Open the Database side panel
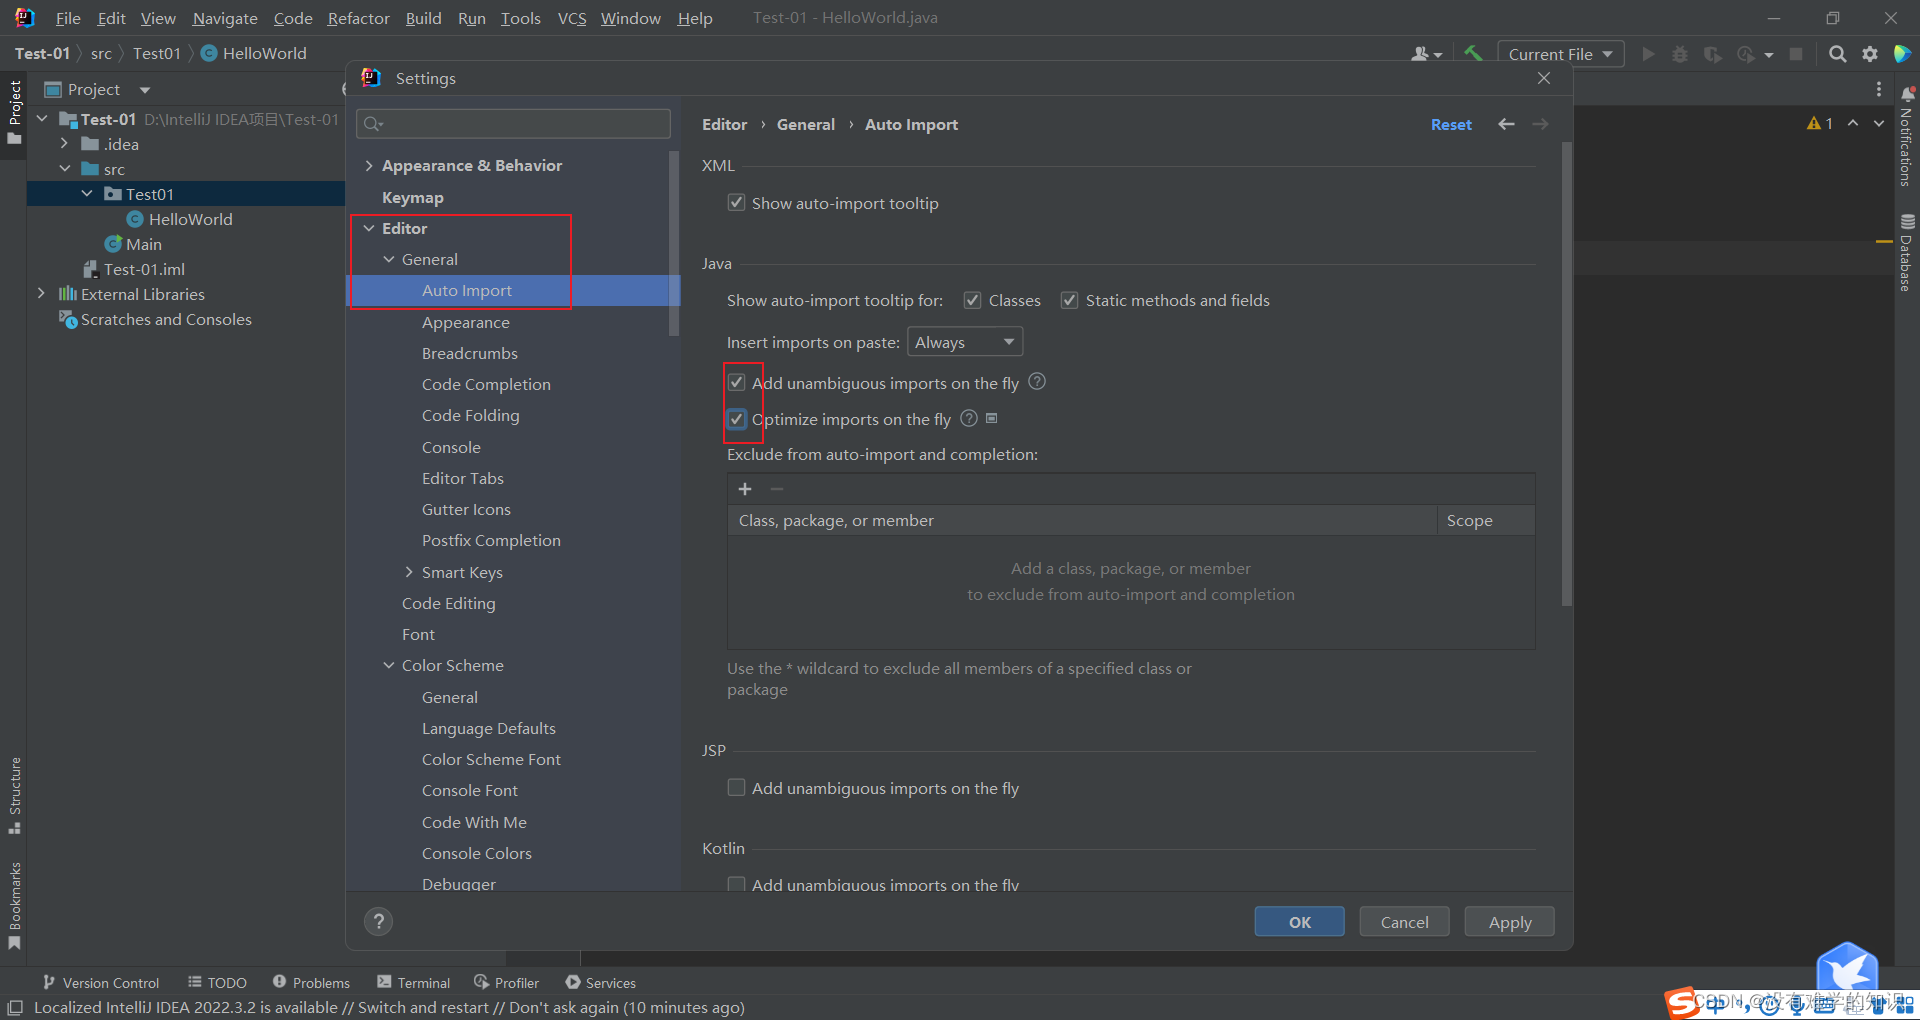1920x1020 pixels. [1907, 252]
